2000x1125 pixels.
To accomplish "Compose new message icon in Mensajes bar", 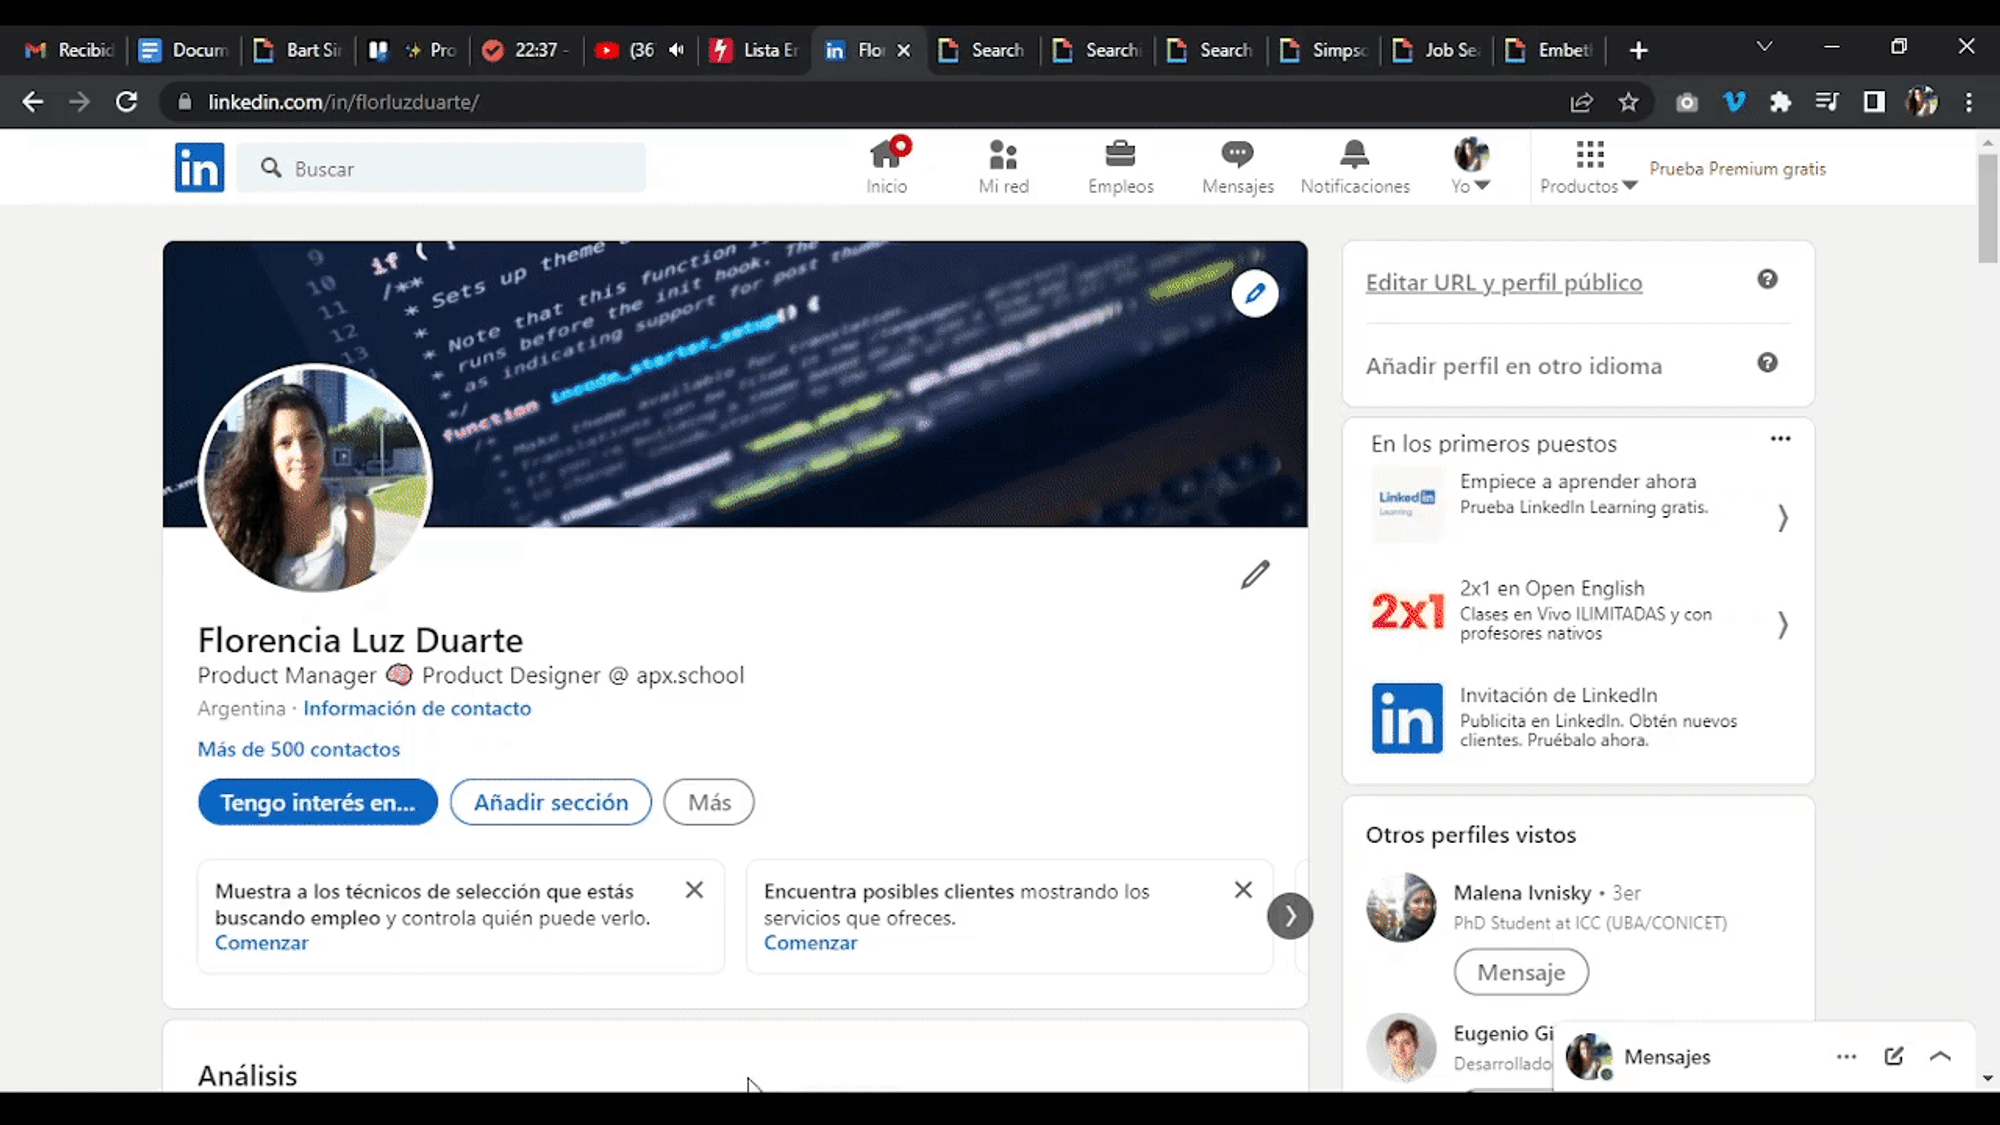I will point(1893,1056).
